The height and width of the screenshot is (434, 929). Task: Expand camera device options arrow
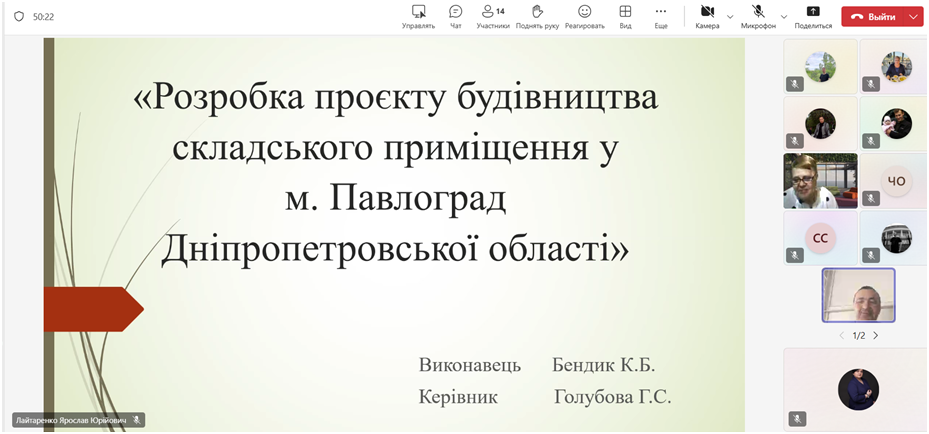[x=730, y=17]
